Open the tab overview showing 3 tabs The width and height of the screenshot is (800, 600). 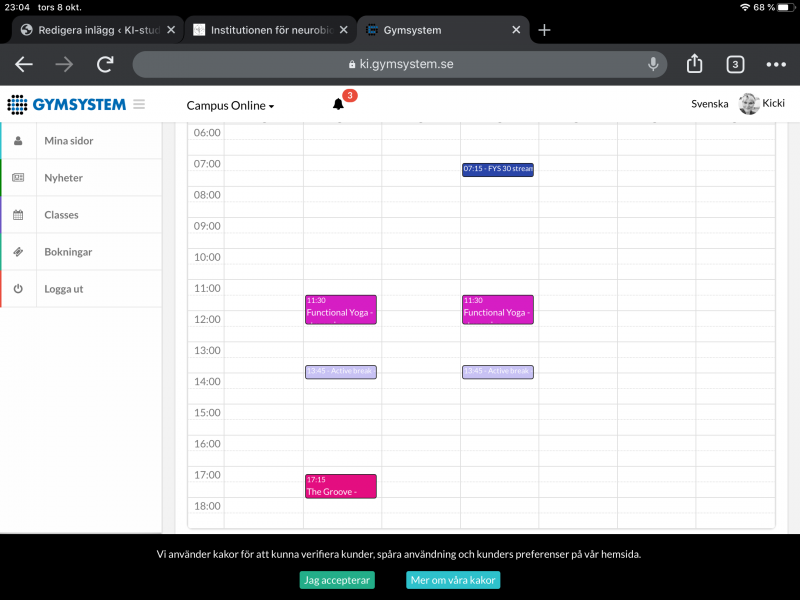coord(735,64)
